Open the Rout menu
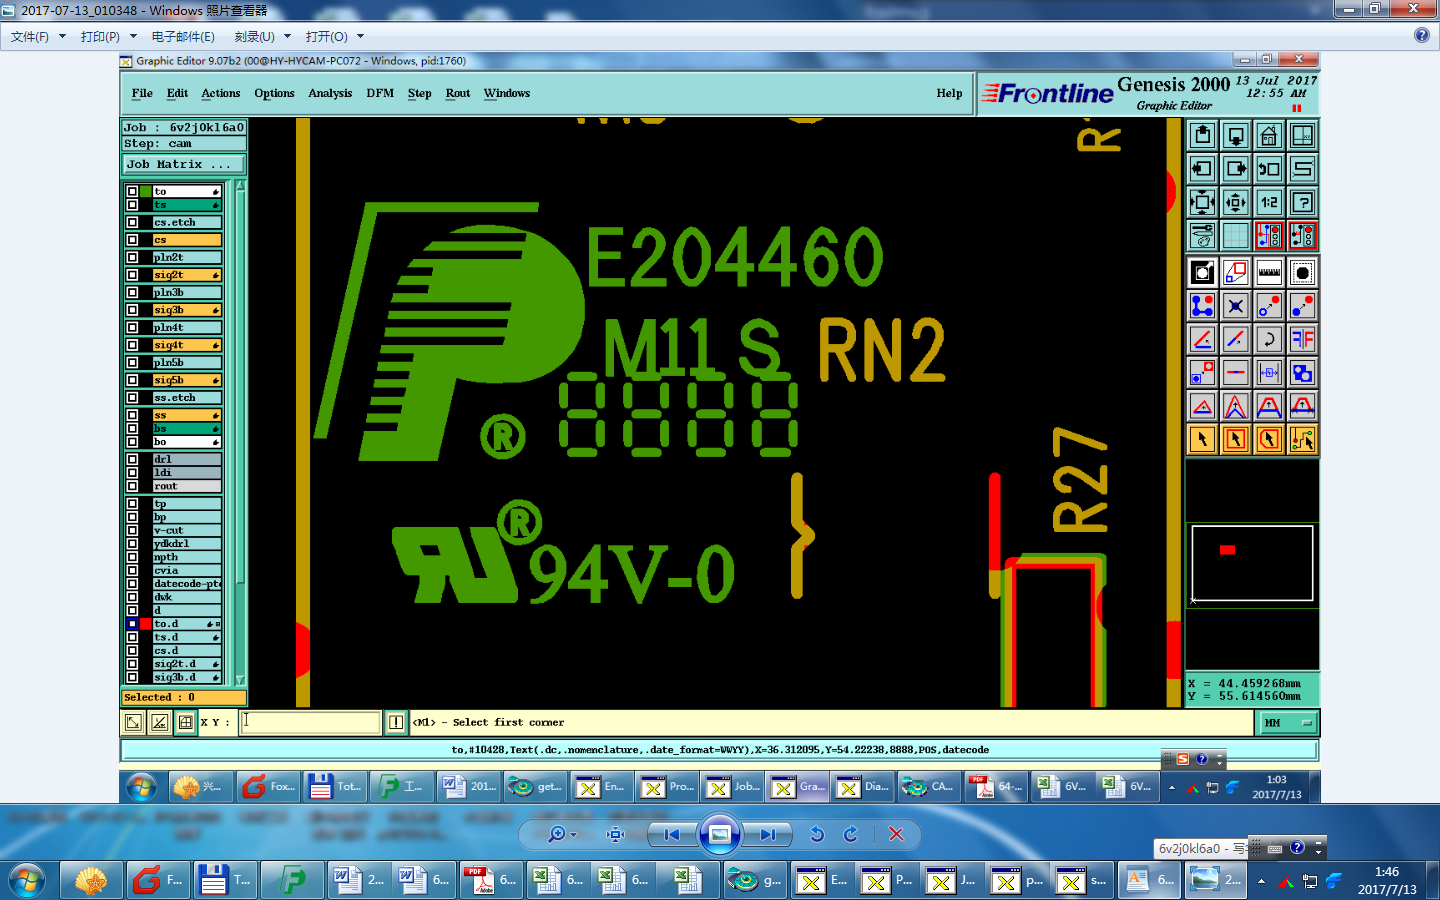The width and height of the screenshot is (1440, 900). tap(458, 93)
